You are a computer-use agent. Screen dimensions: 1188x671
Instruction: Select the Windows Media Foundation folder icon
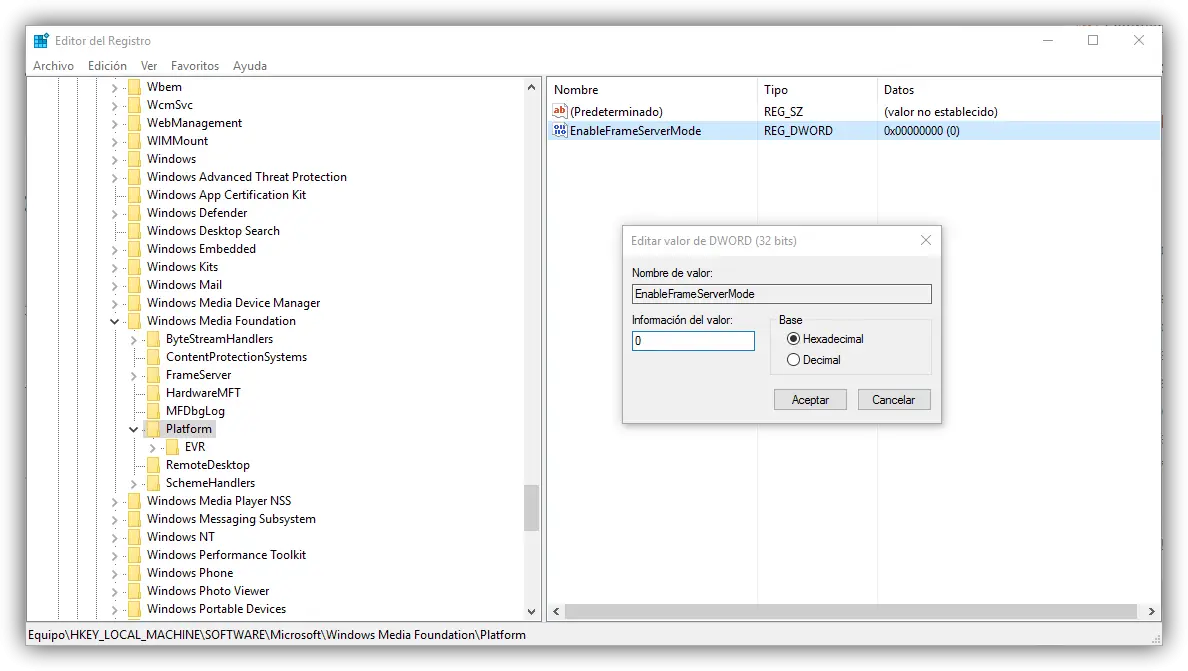(135, 321)
